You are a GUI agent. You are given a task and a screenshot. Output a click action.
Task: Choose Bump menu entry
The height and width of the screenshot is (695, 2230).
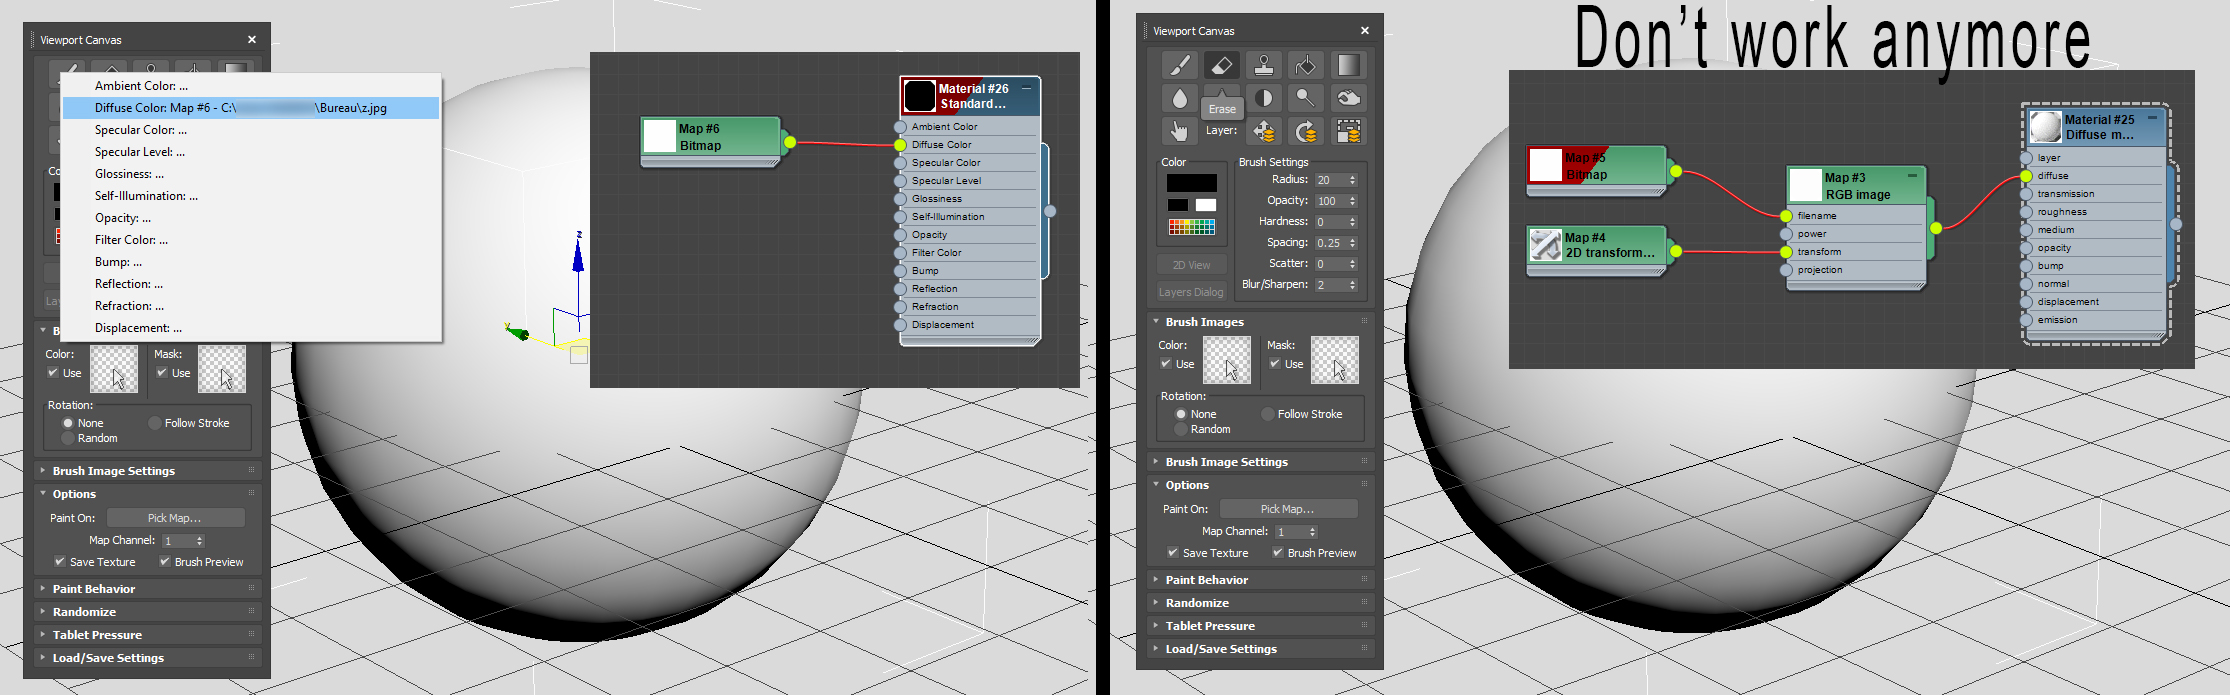click(251, 262)
